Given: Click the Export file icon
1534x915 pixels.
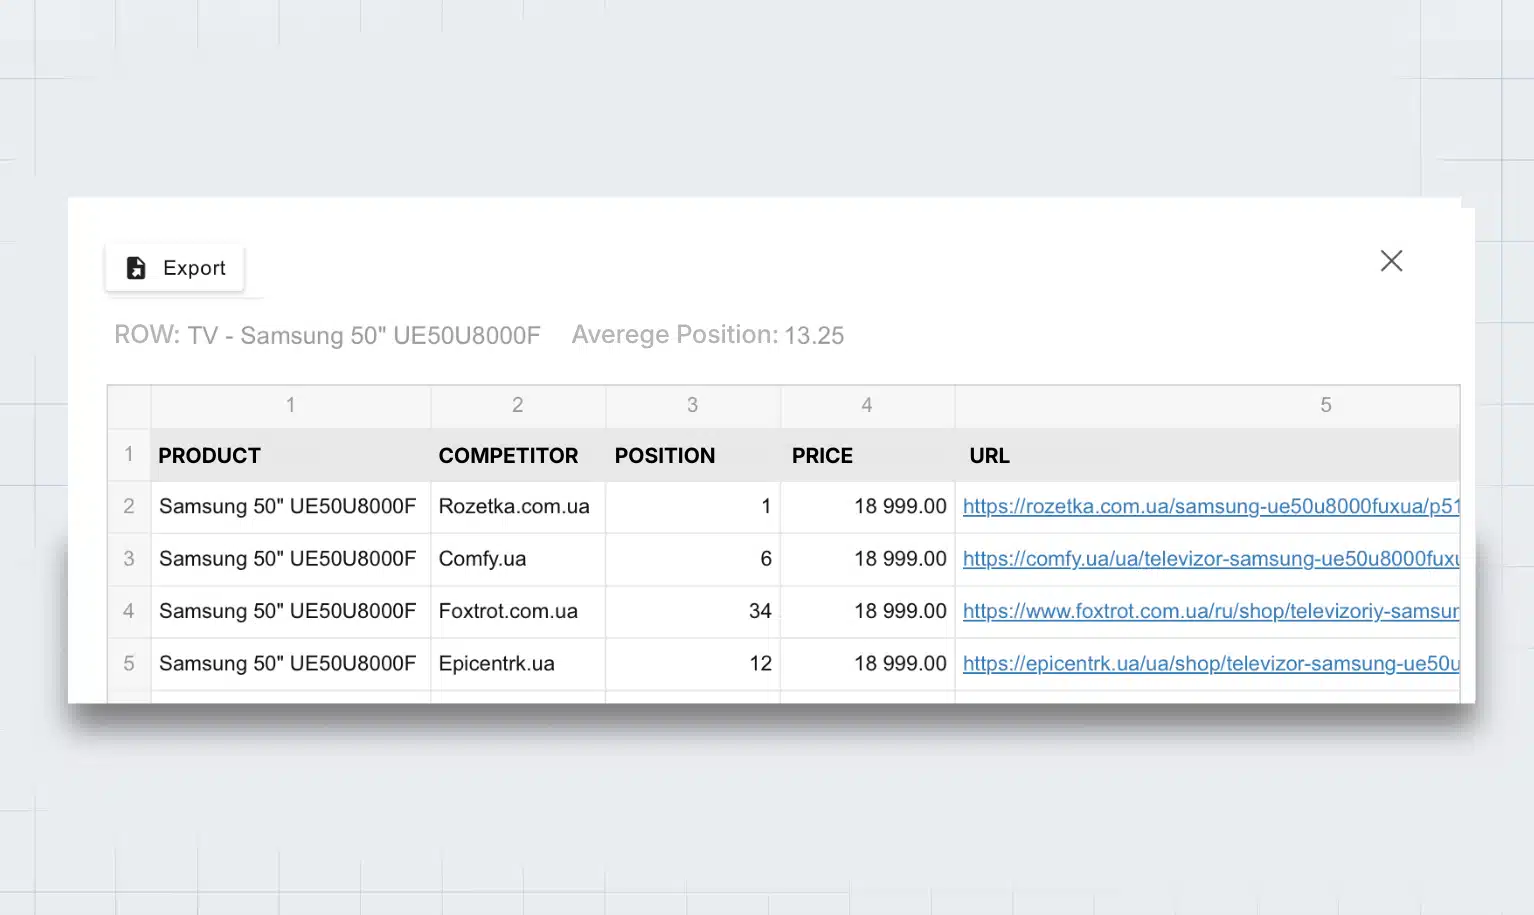Looking at the screenshot, I should 136,268.
